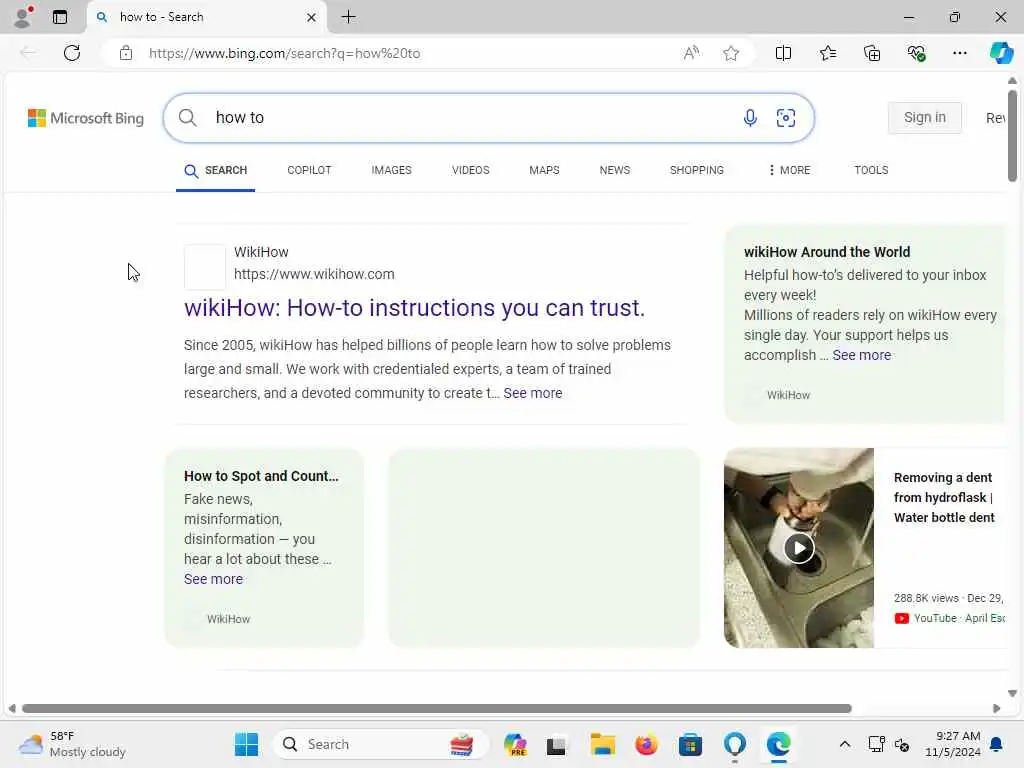The image size is (1024, 768).
Task: Click the horizontal scrollbar thumb
Action: pyautogui.click(x=436, y=709)
